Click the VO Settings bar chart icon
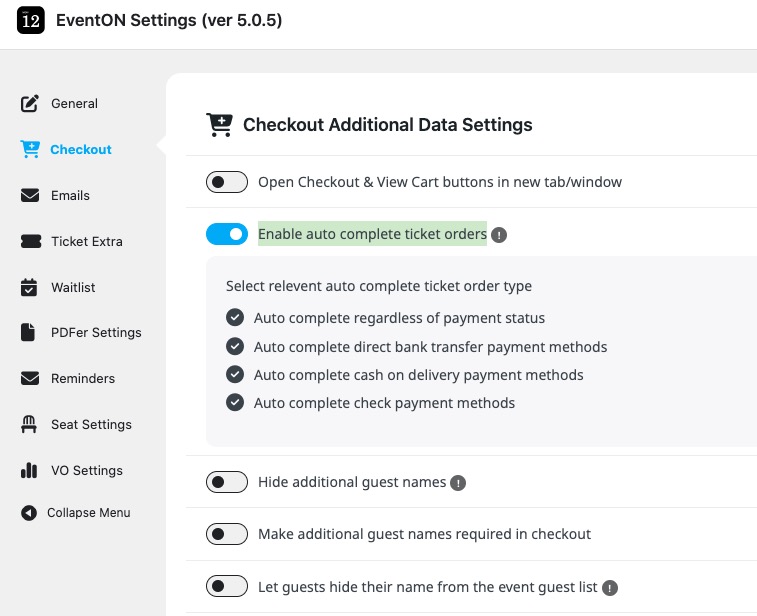This screenshot has width=757, height=616. point(30,470)
